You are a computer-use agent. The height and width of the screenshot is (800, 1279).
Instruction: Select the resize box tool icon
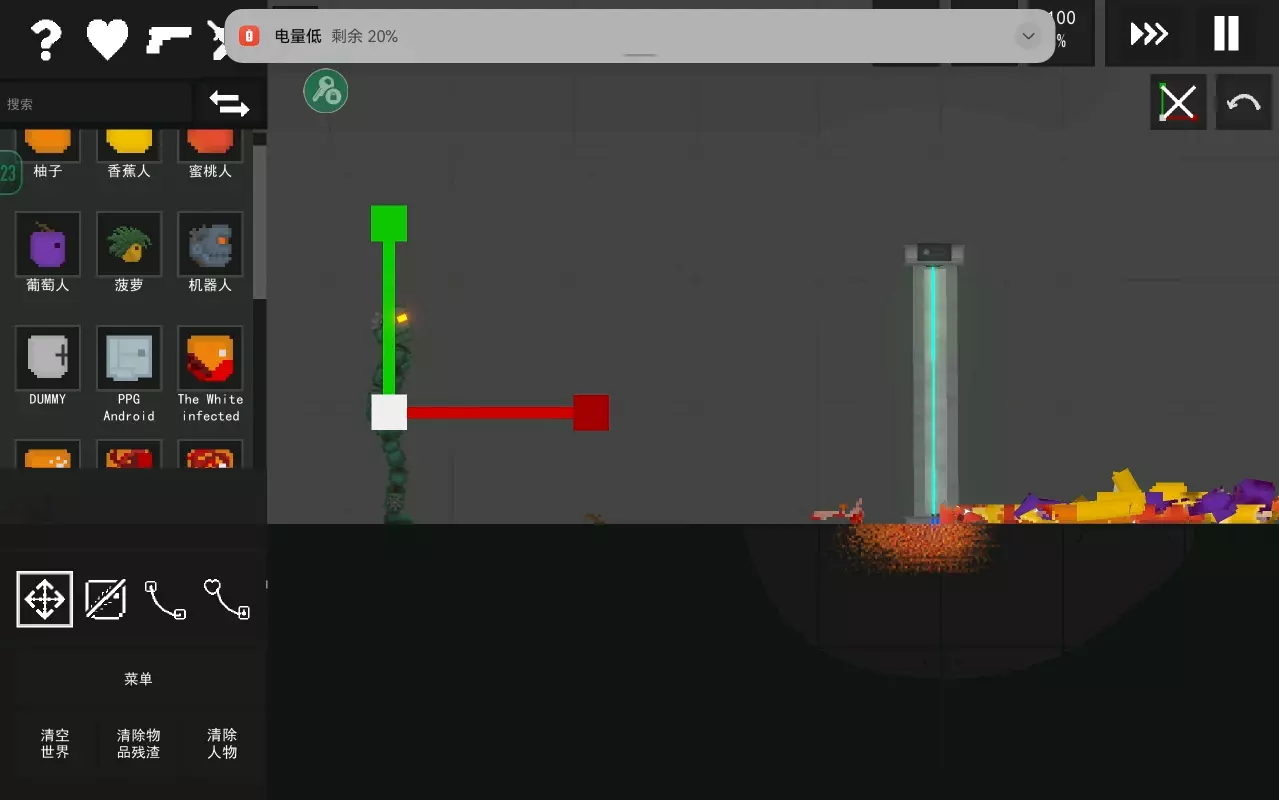pyautogui.click(x=105, y=599)
